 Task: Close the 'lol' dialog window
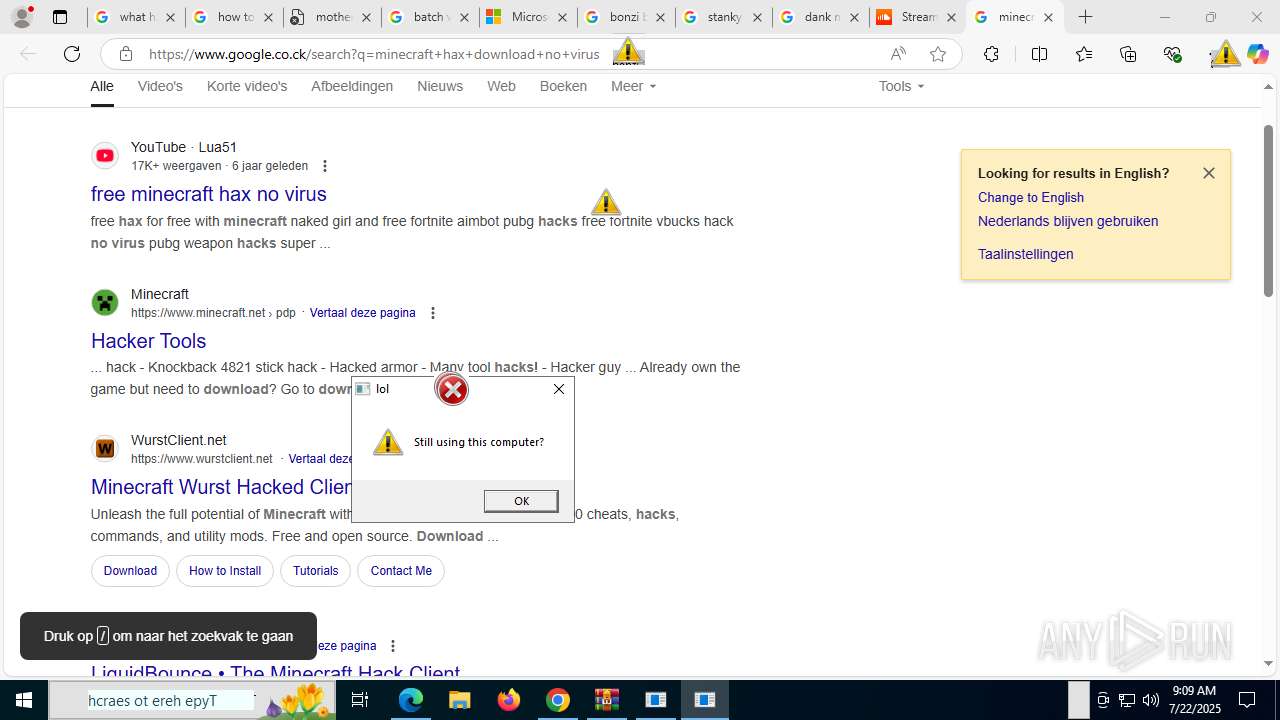click(559, 389)
